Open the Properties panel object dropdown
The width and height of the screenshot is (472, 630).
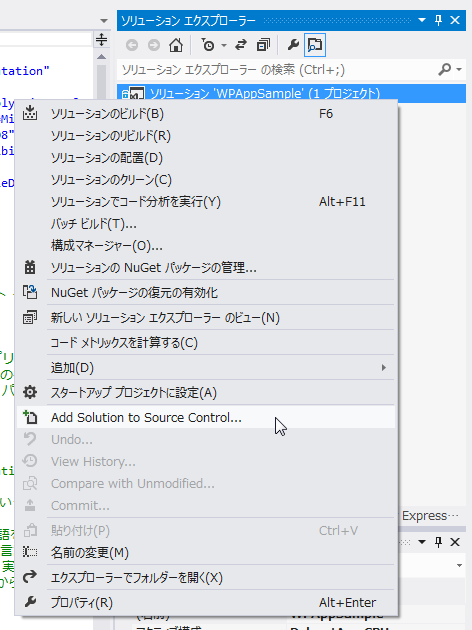click(459, 565)
